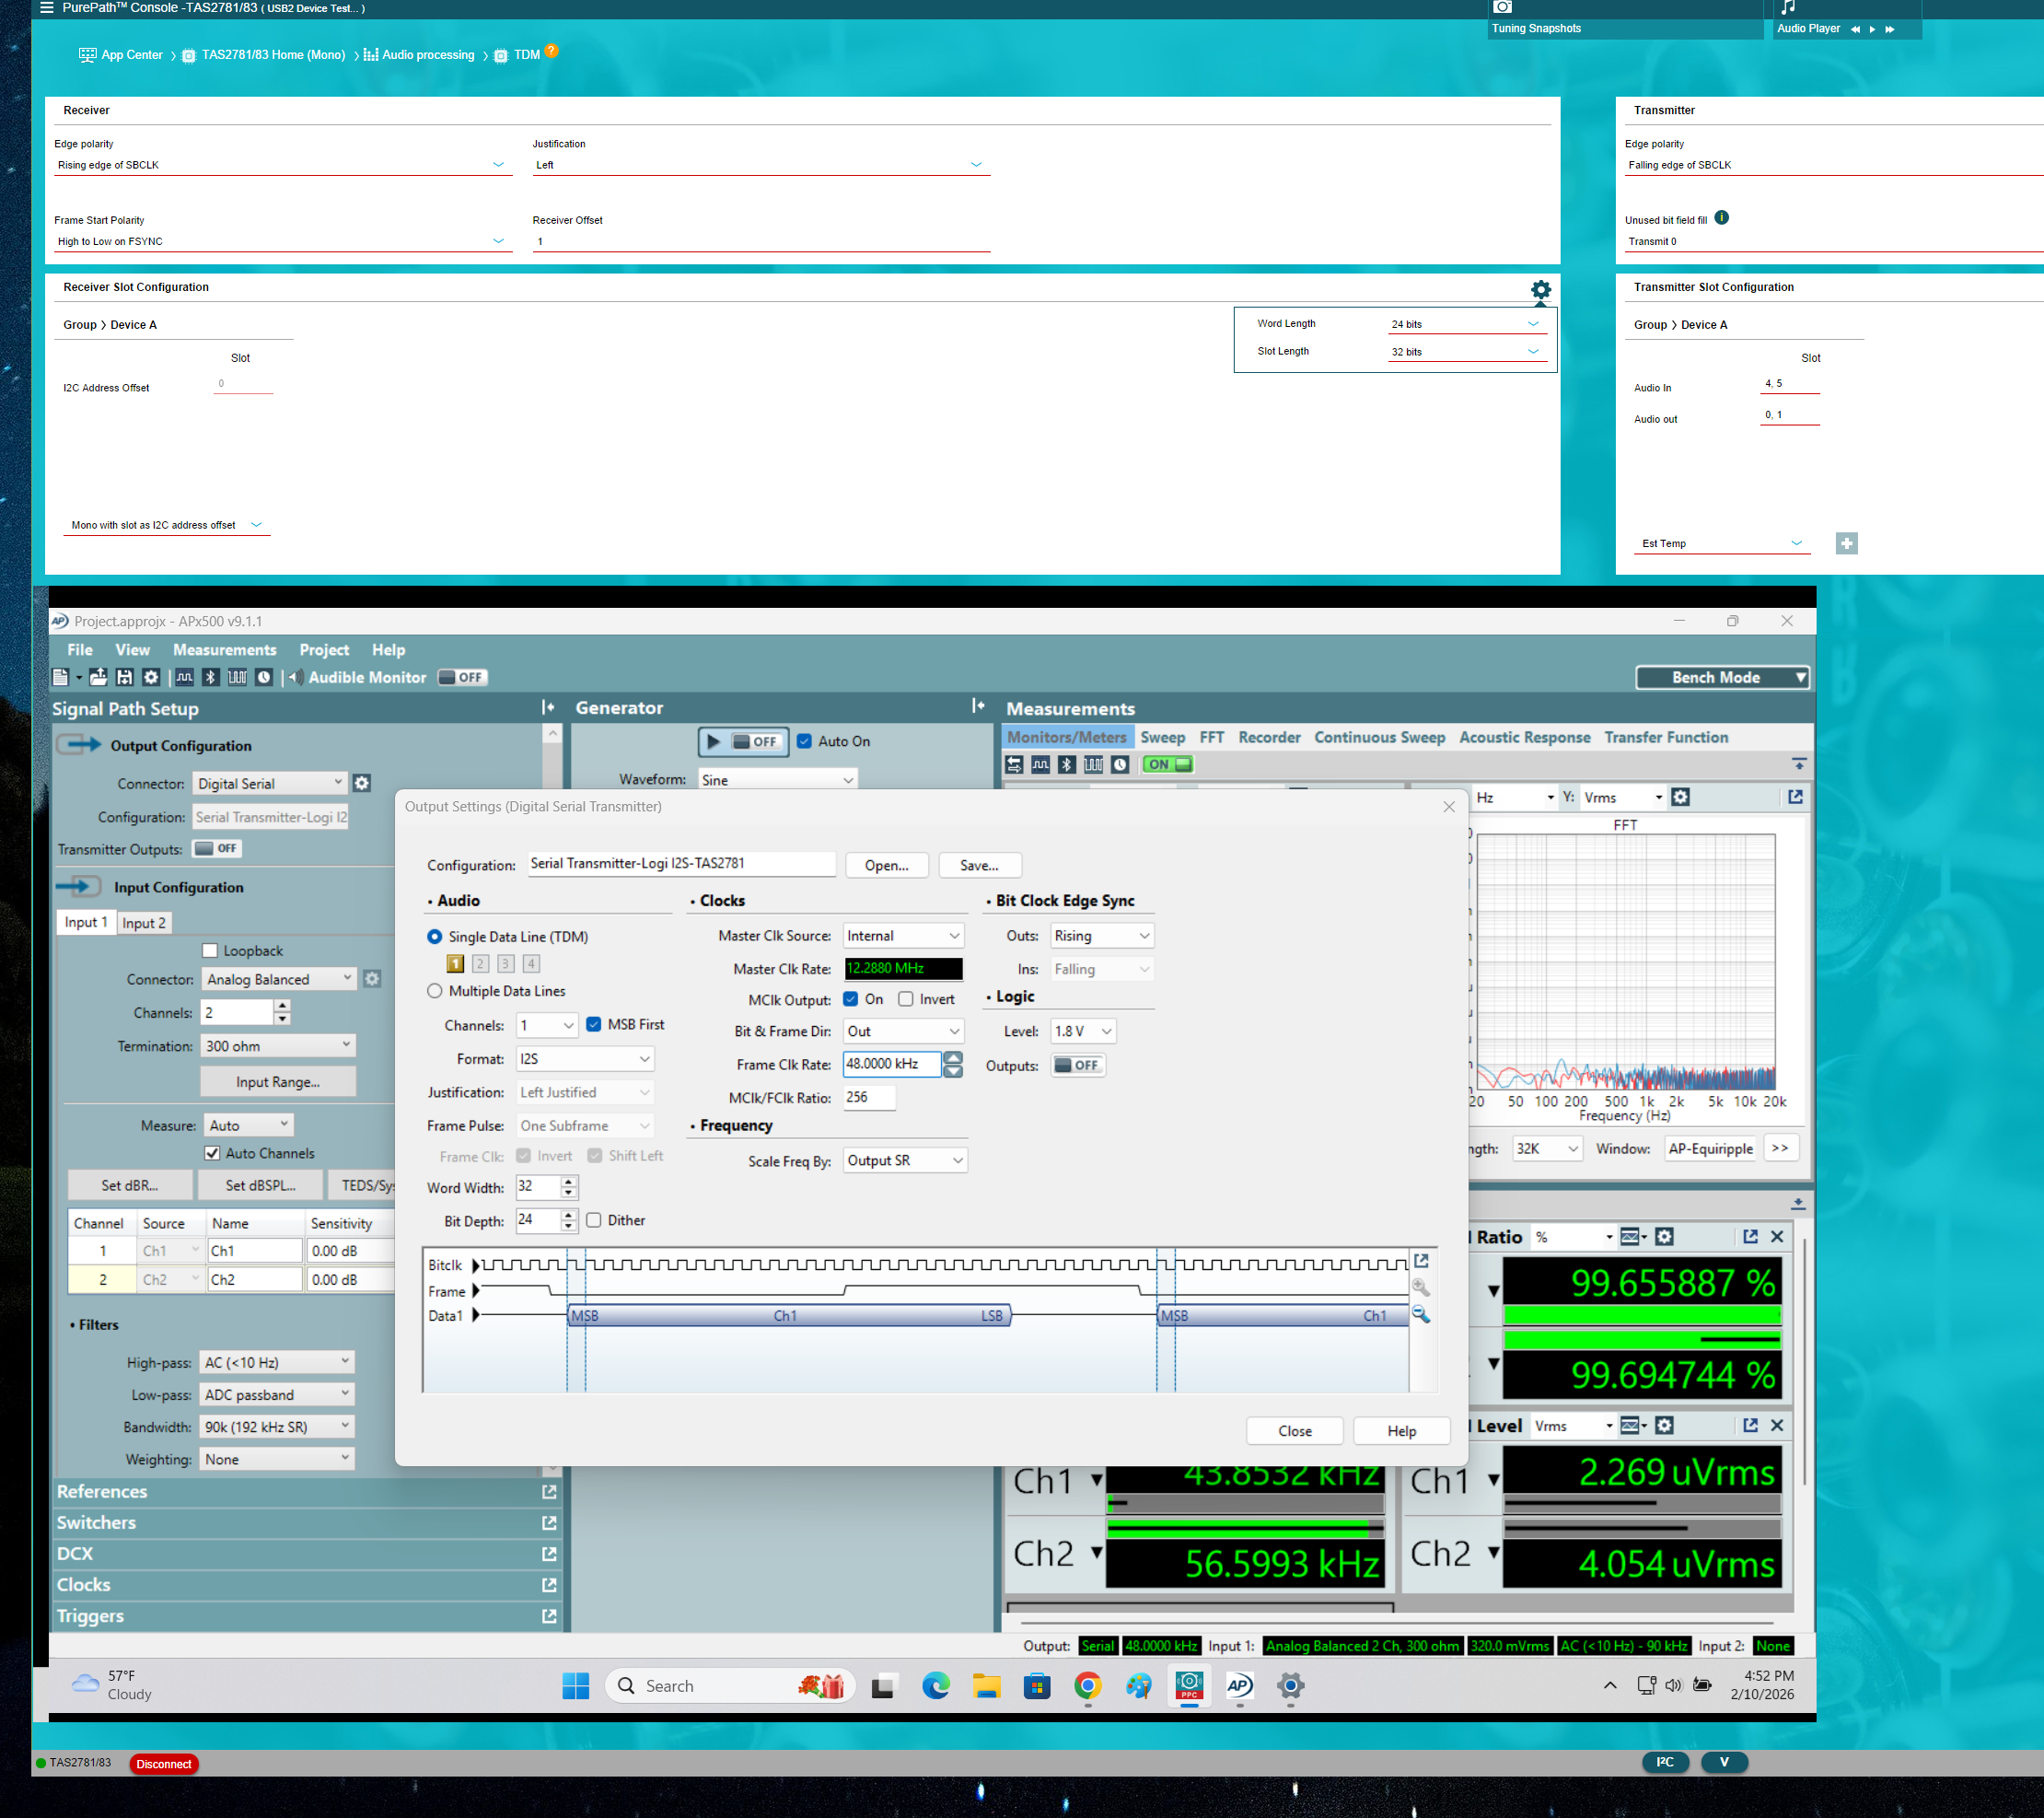Viewport: 2044px width, 1818px height.
Task: Switch to the Recorder tab
Action: pos(1269,737)
